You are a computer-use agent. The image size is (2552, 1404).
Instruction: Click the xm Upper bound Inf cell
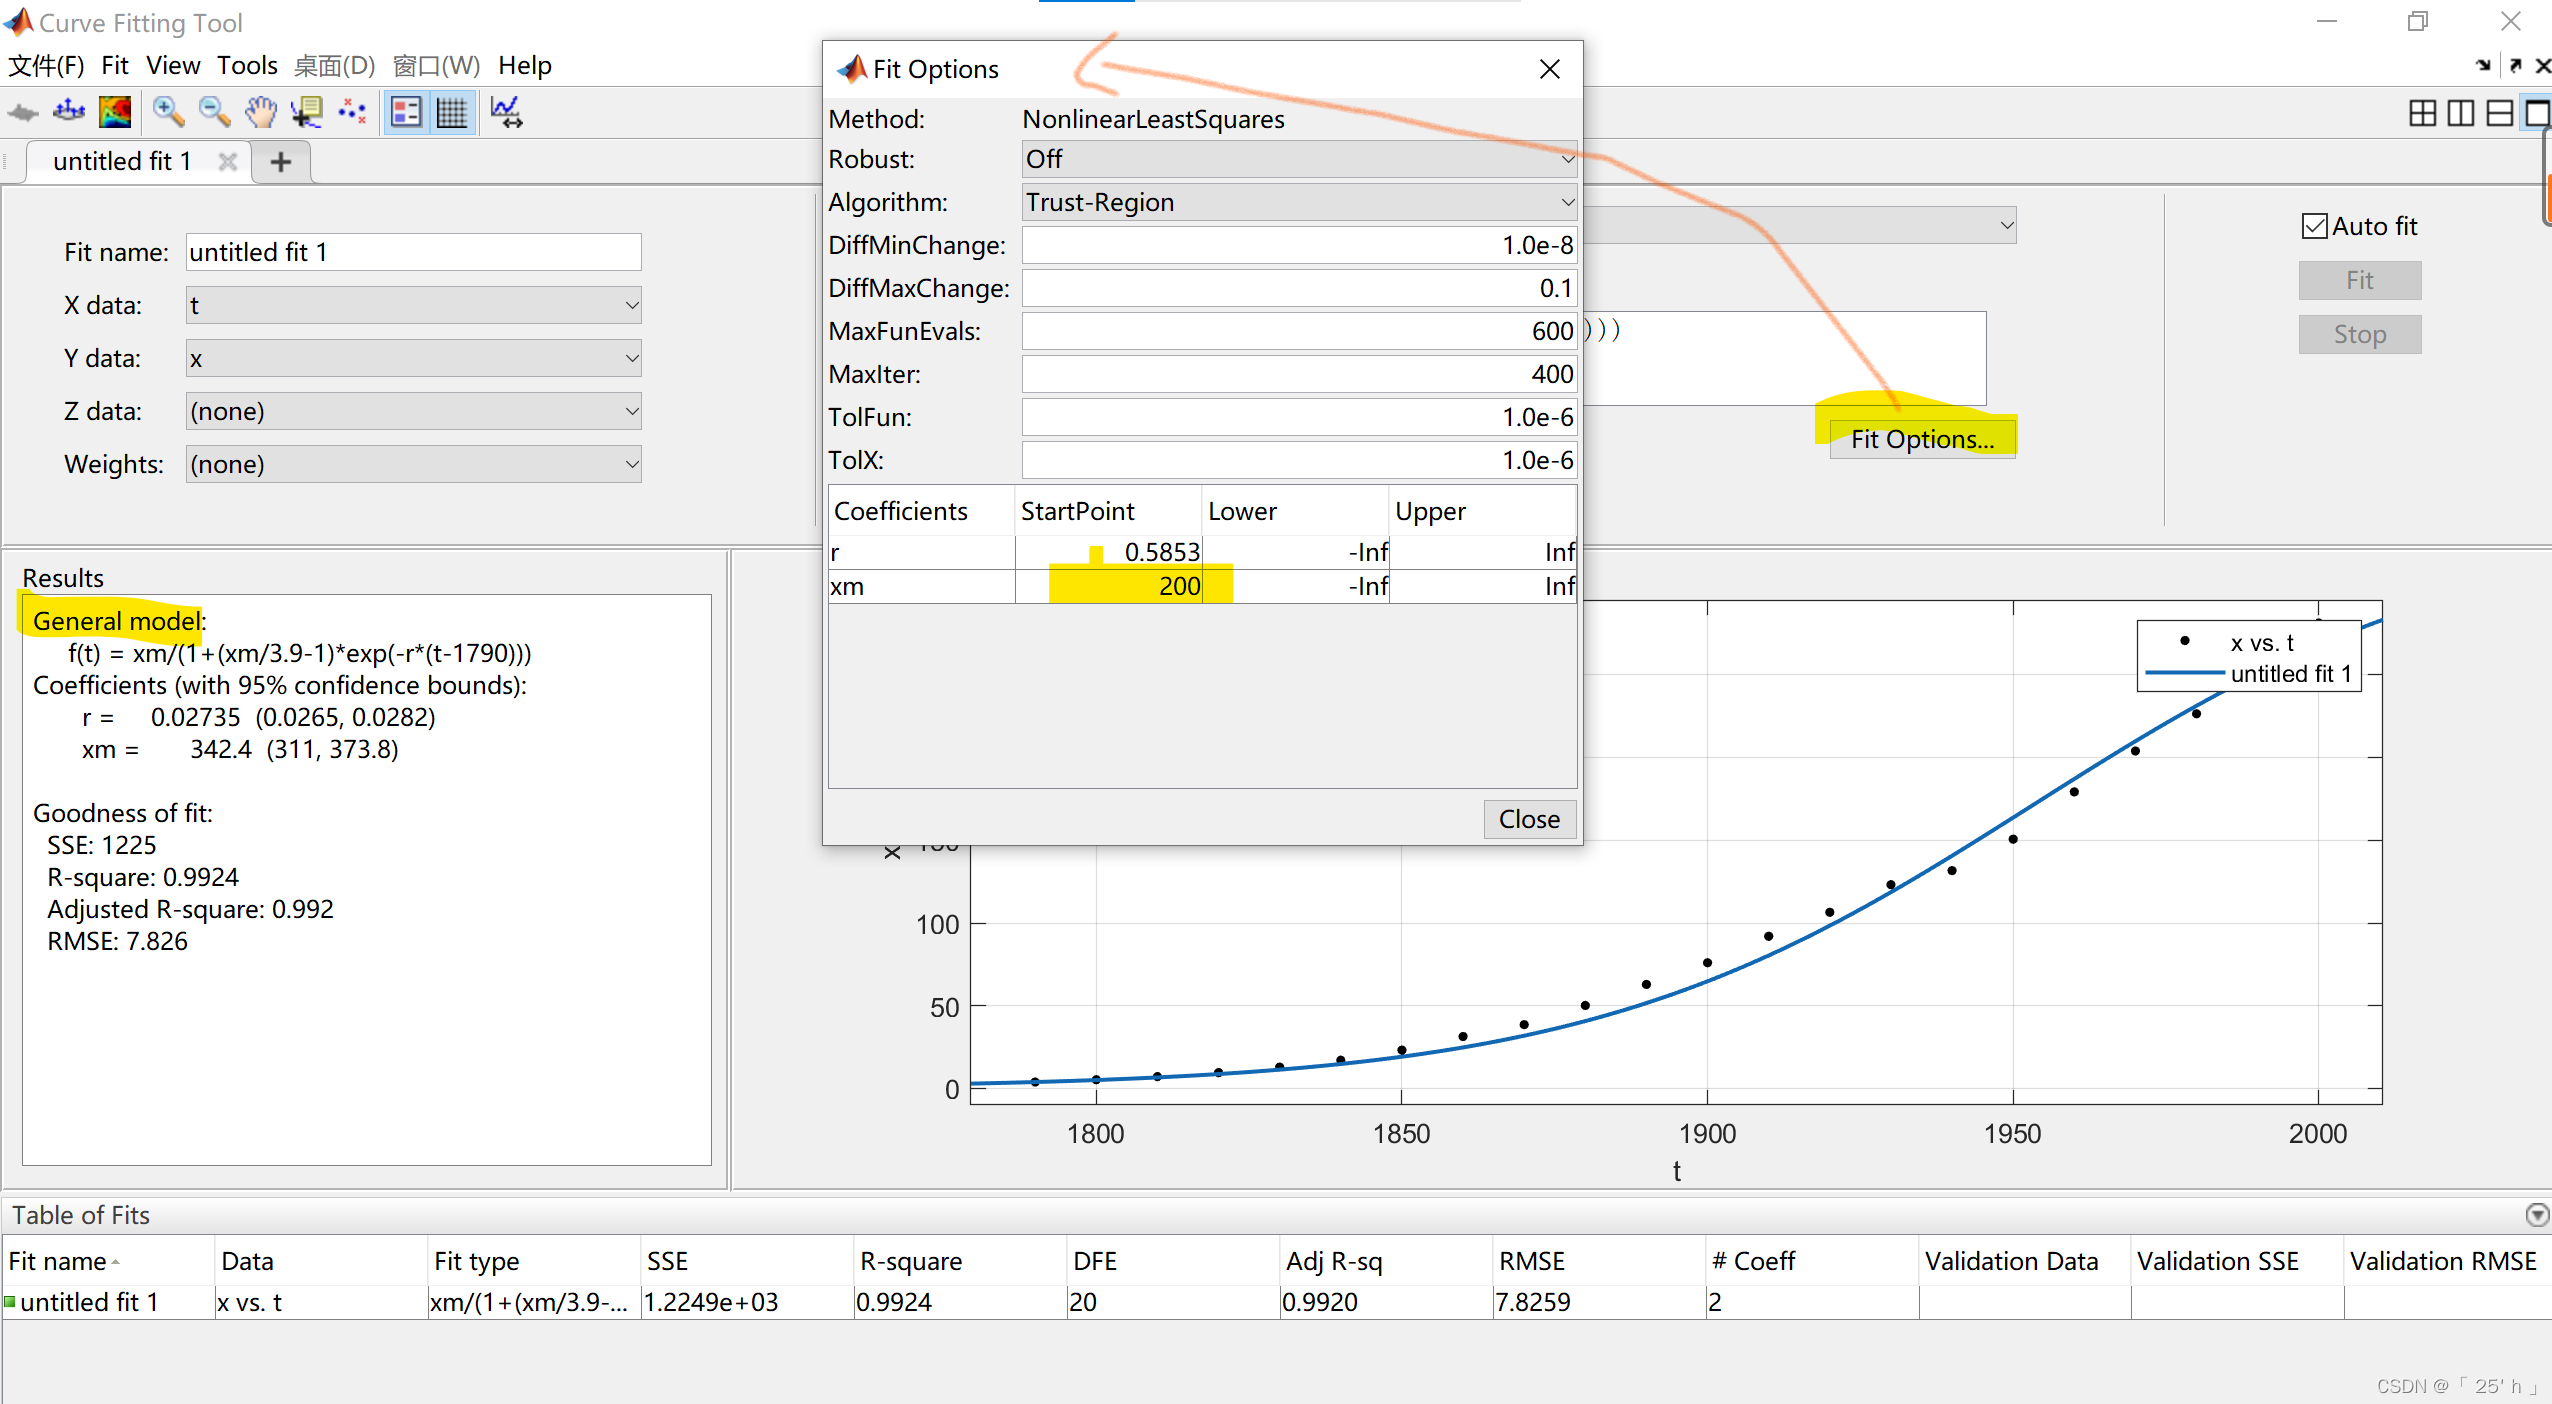(1483, 586)
